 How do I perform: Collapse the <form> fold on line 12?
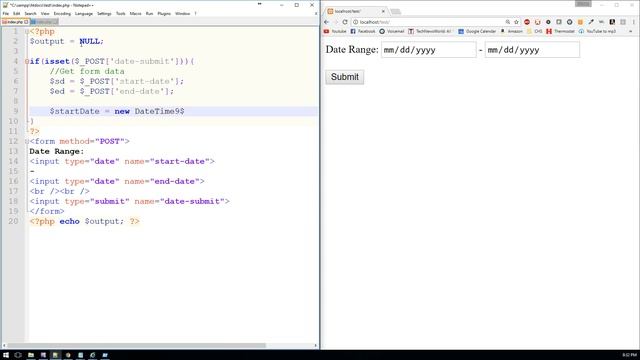pyautogui.click(x=27, y=141)
